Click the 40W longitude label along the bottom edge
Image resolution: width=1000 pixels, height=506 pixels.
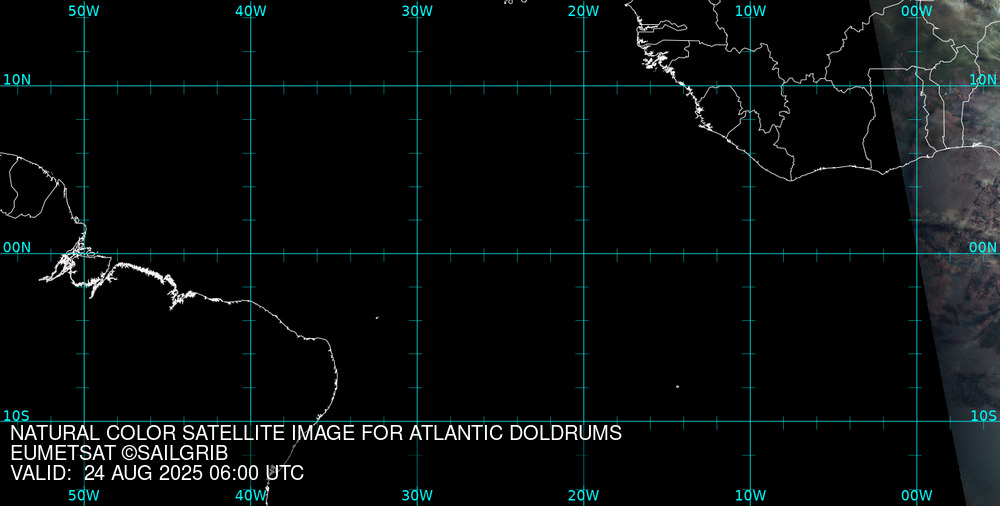coord(251,496)
